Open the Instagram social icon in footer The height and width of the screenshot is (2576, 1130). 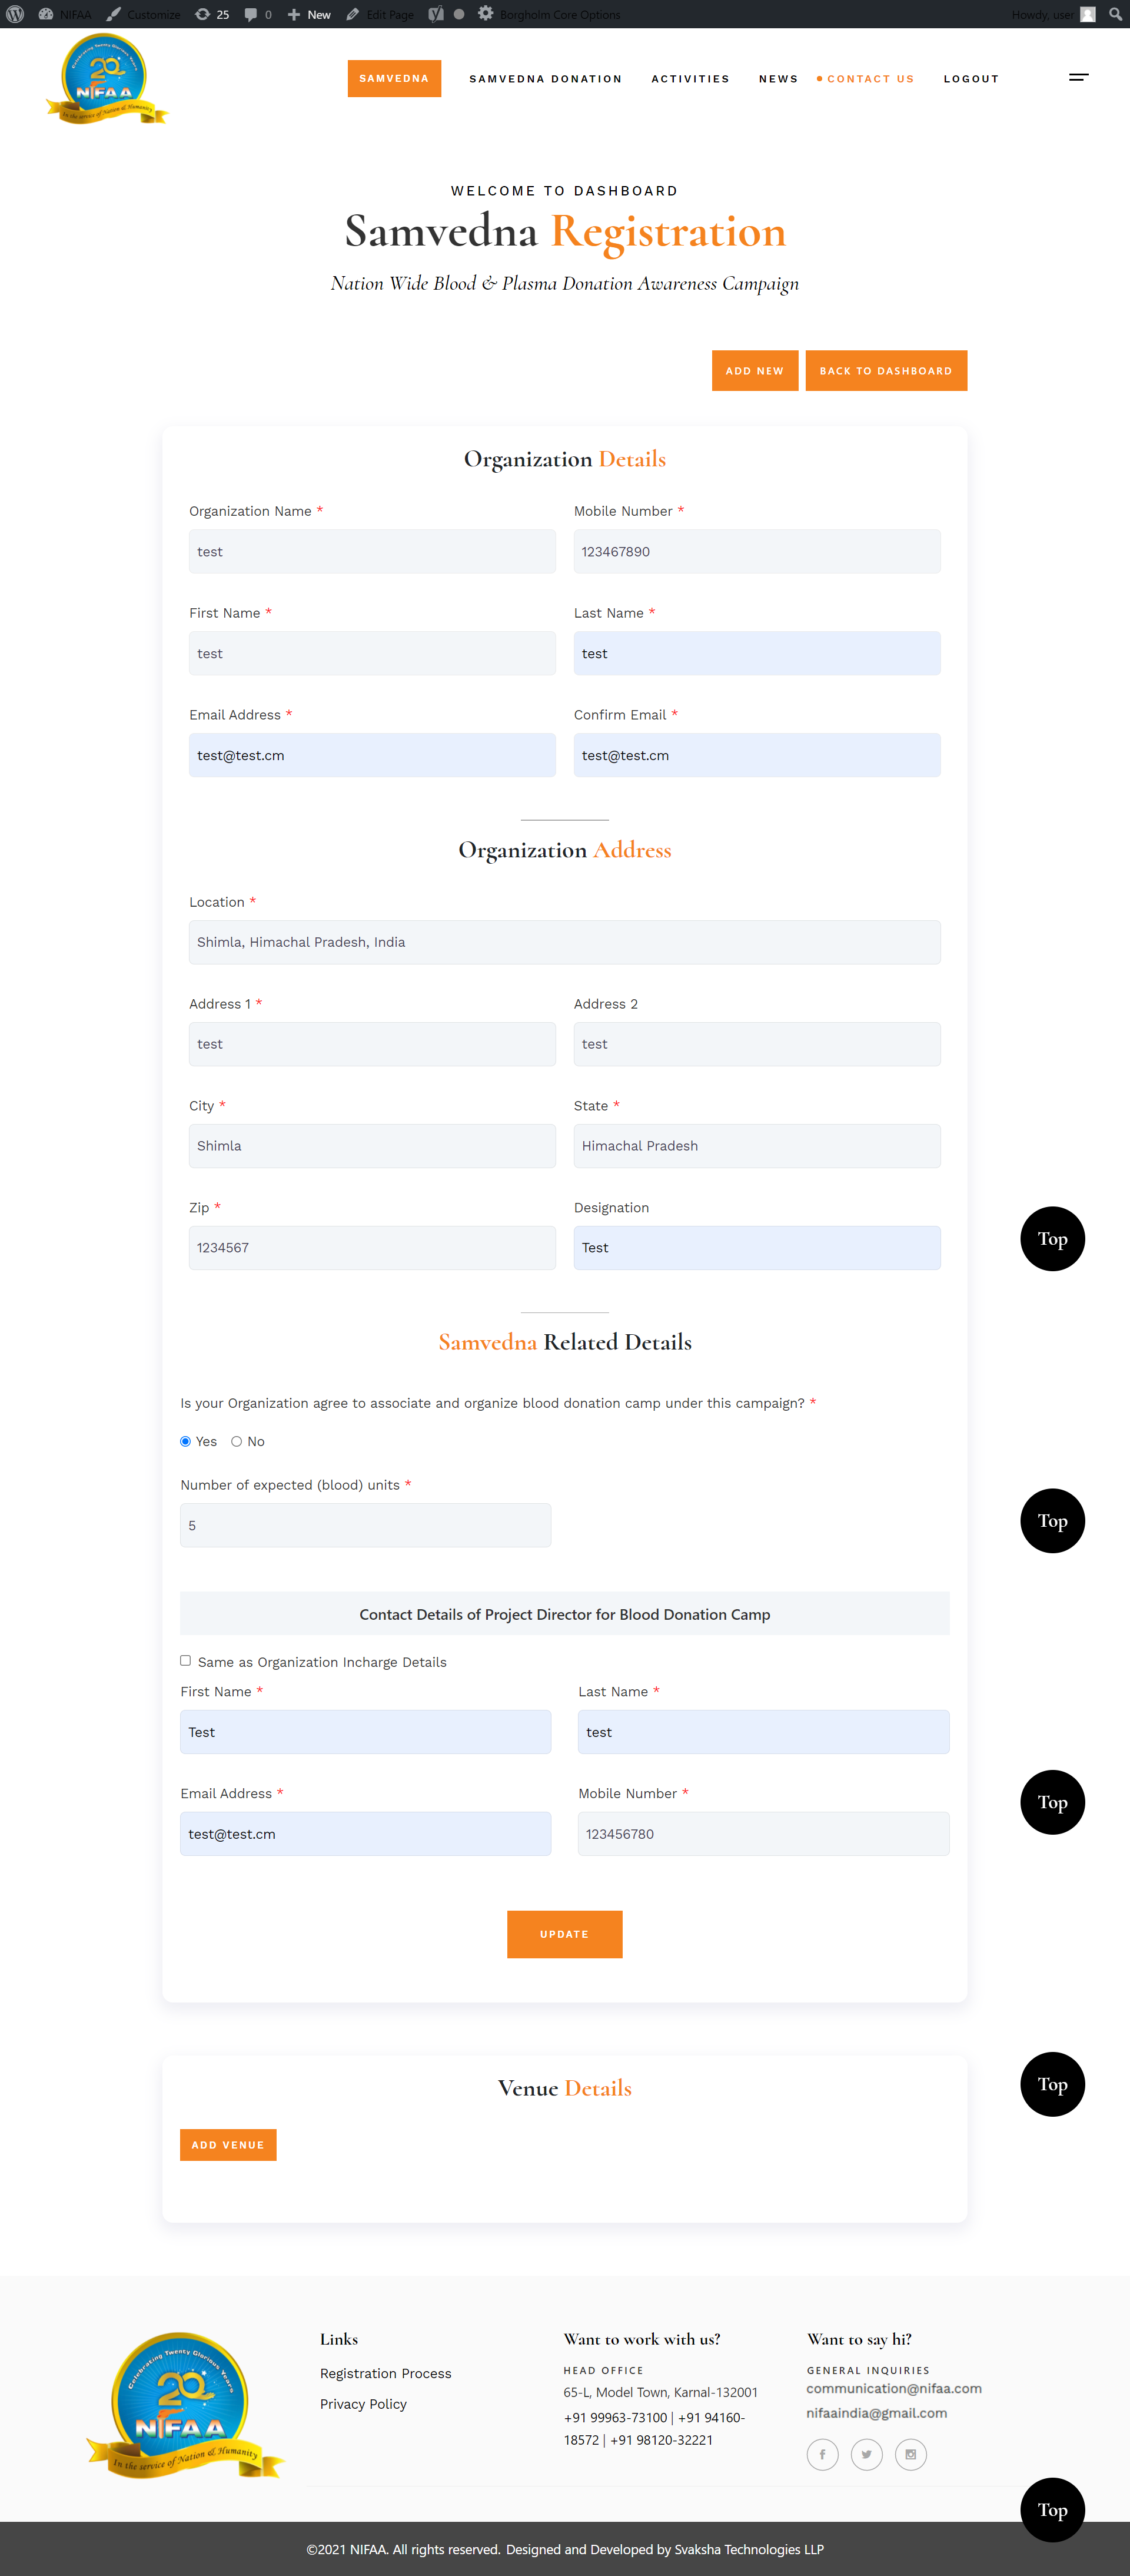pyautogui.click(x=910, y=2454)
